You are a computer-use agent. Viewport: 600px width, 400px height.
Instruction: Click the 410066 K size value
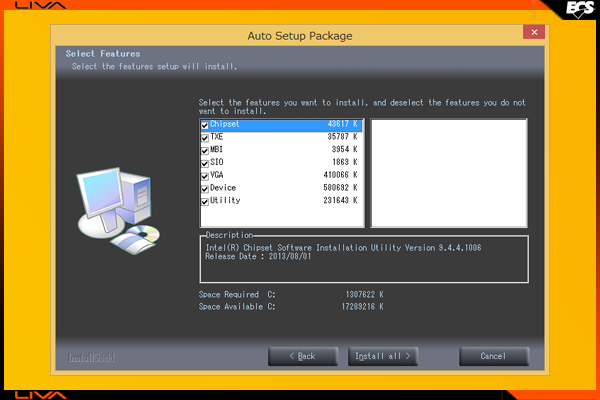pos(341,175)
